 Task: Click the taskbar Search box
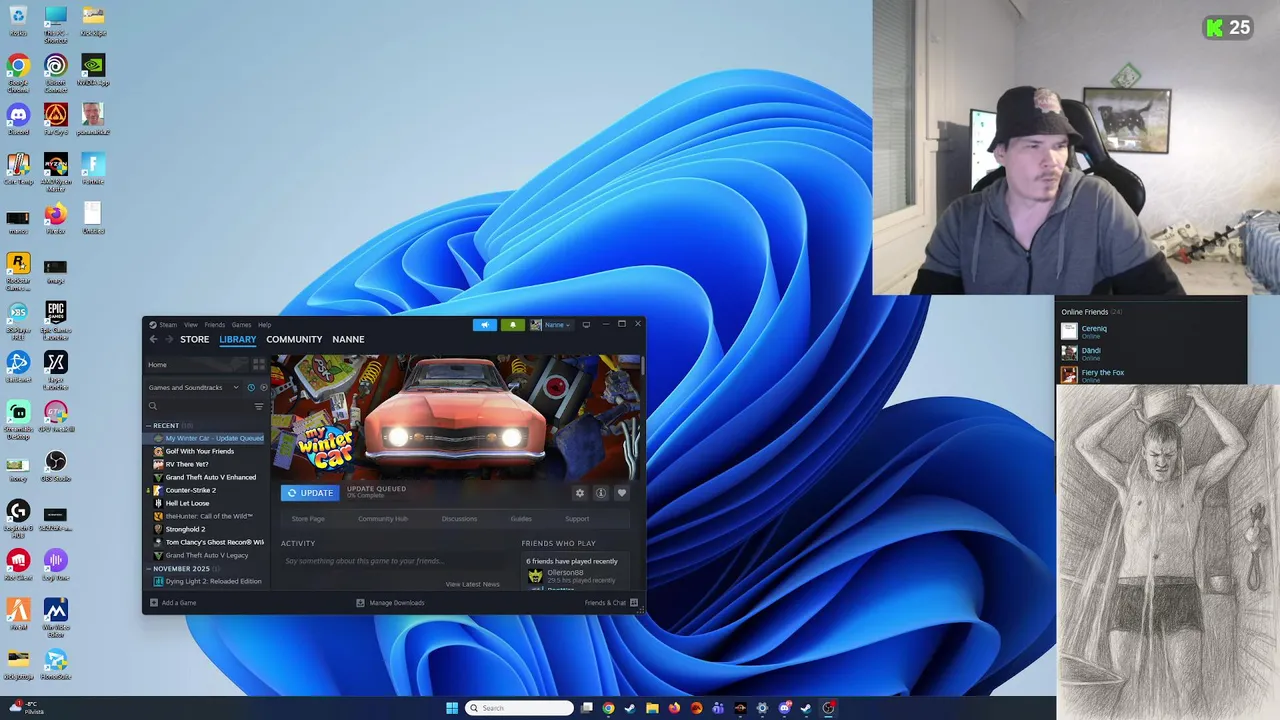[519, 708]
